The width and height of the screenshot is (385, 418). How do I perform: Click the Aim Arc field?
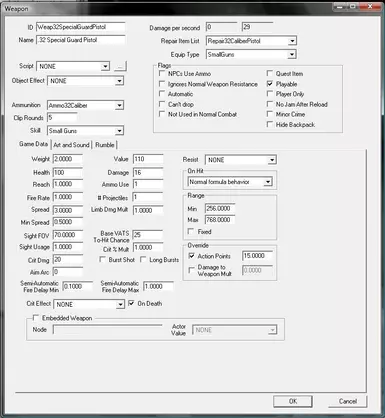point(68,272)
